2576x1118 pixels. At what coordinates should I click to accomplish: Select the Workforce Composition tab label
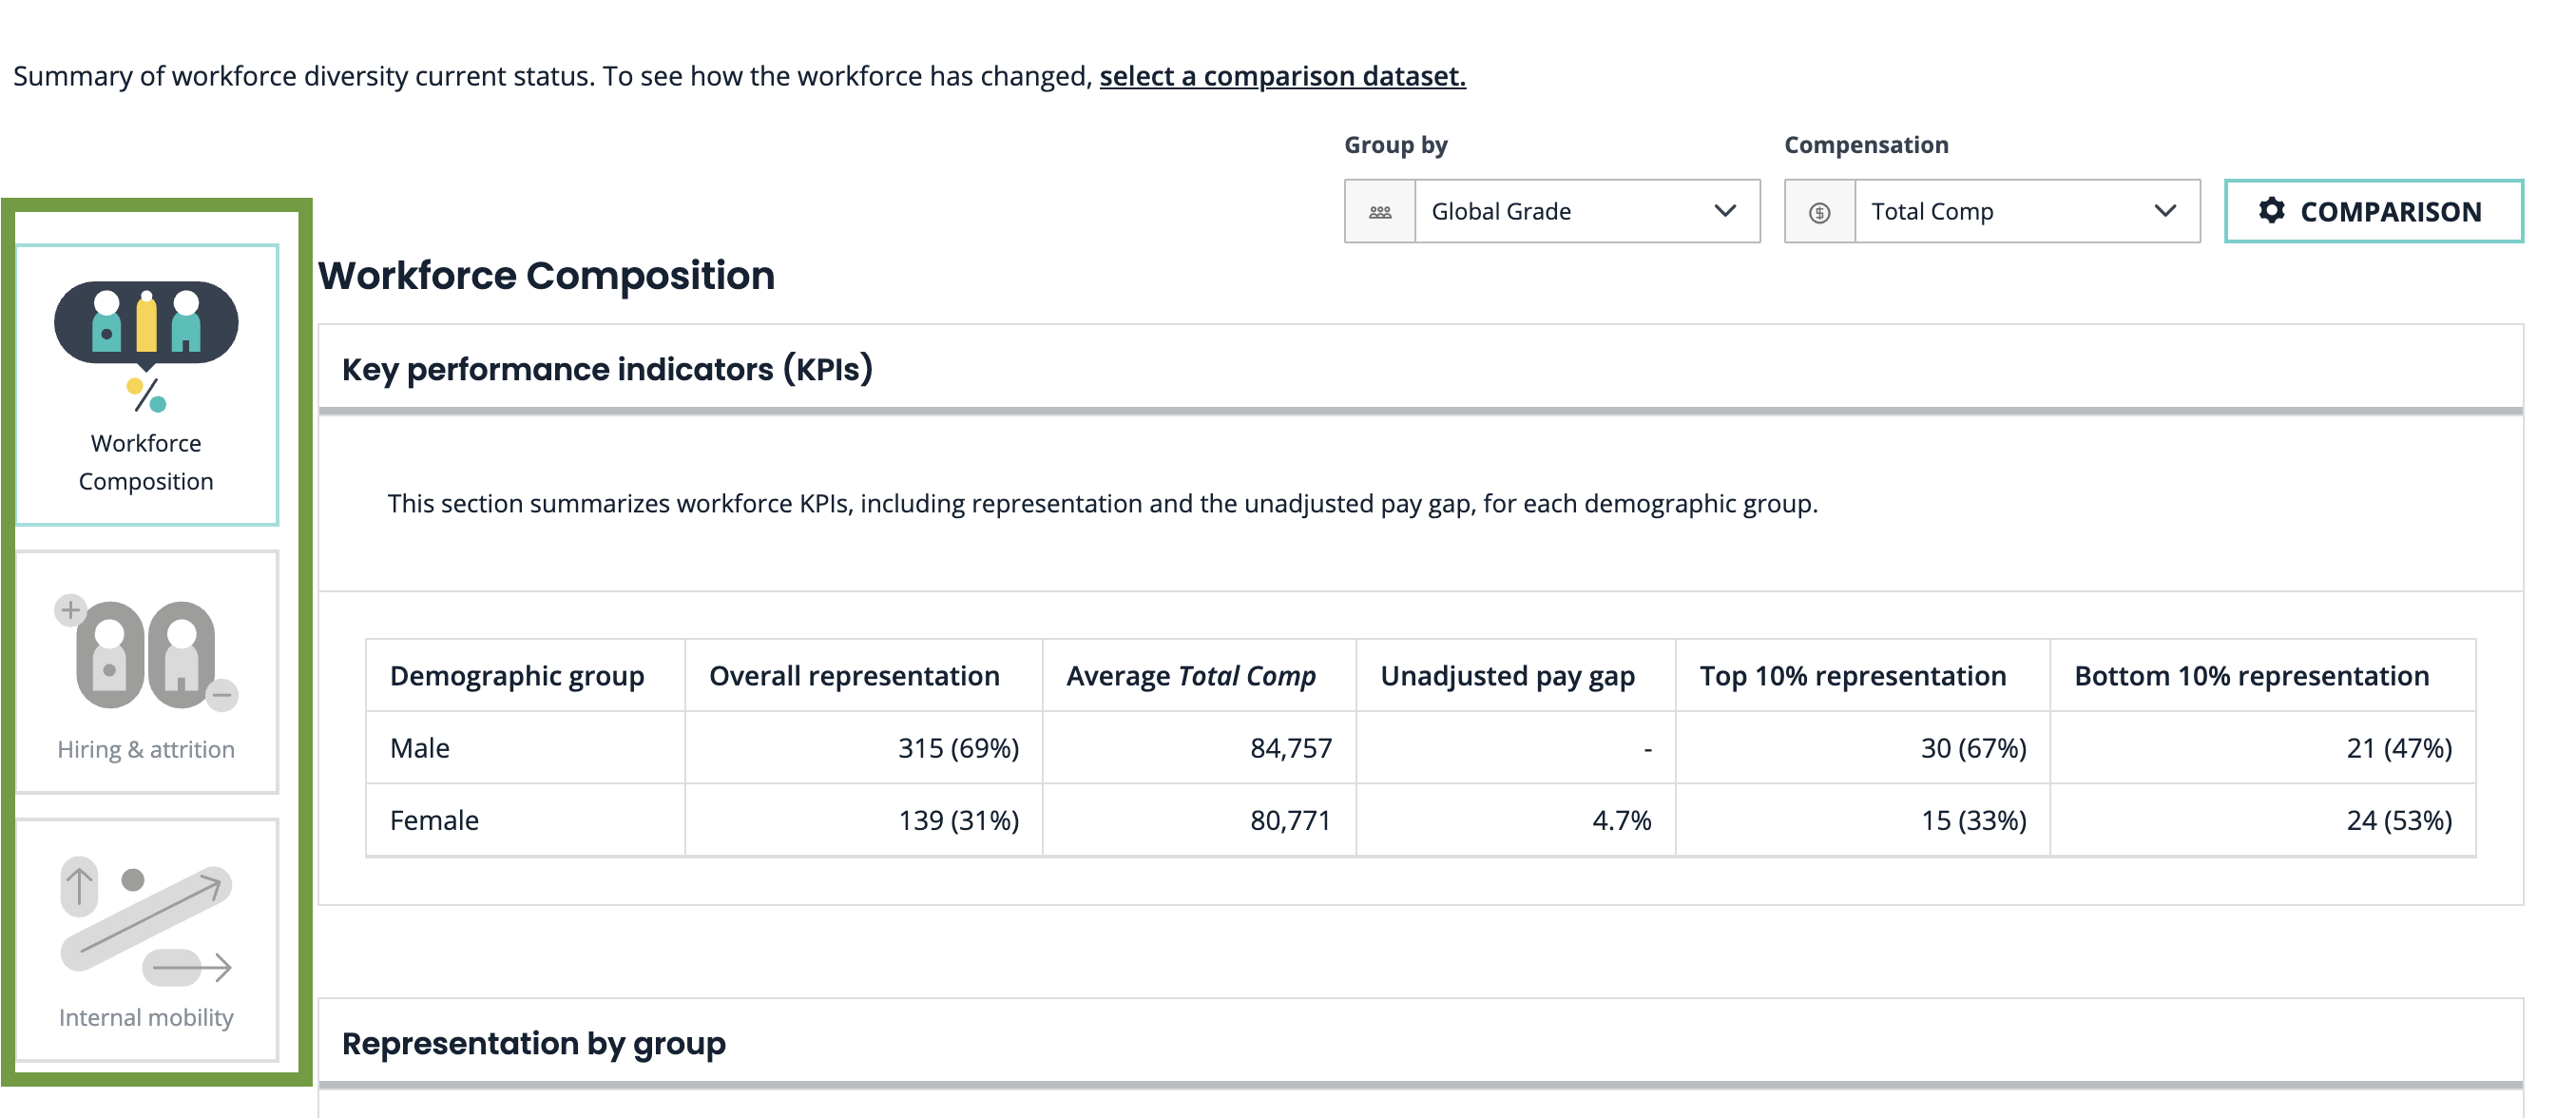146,462
